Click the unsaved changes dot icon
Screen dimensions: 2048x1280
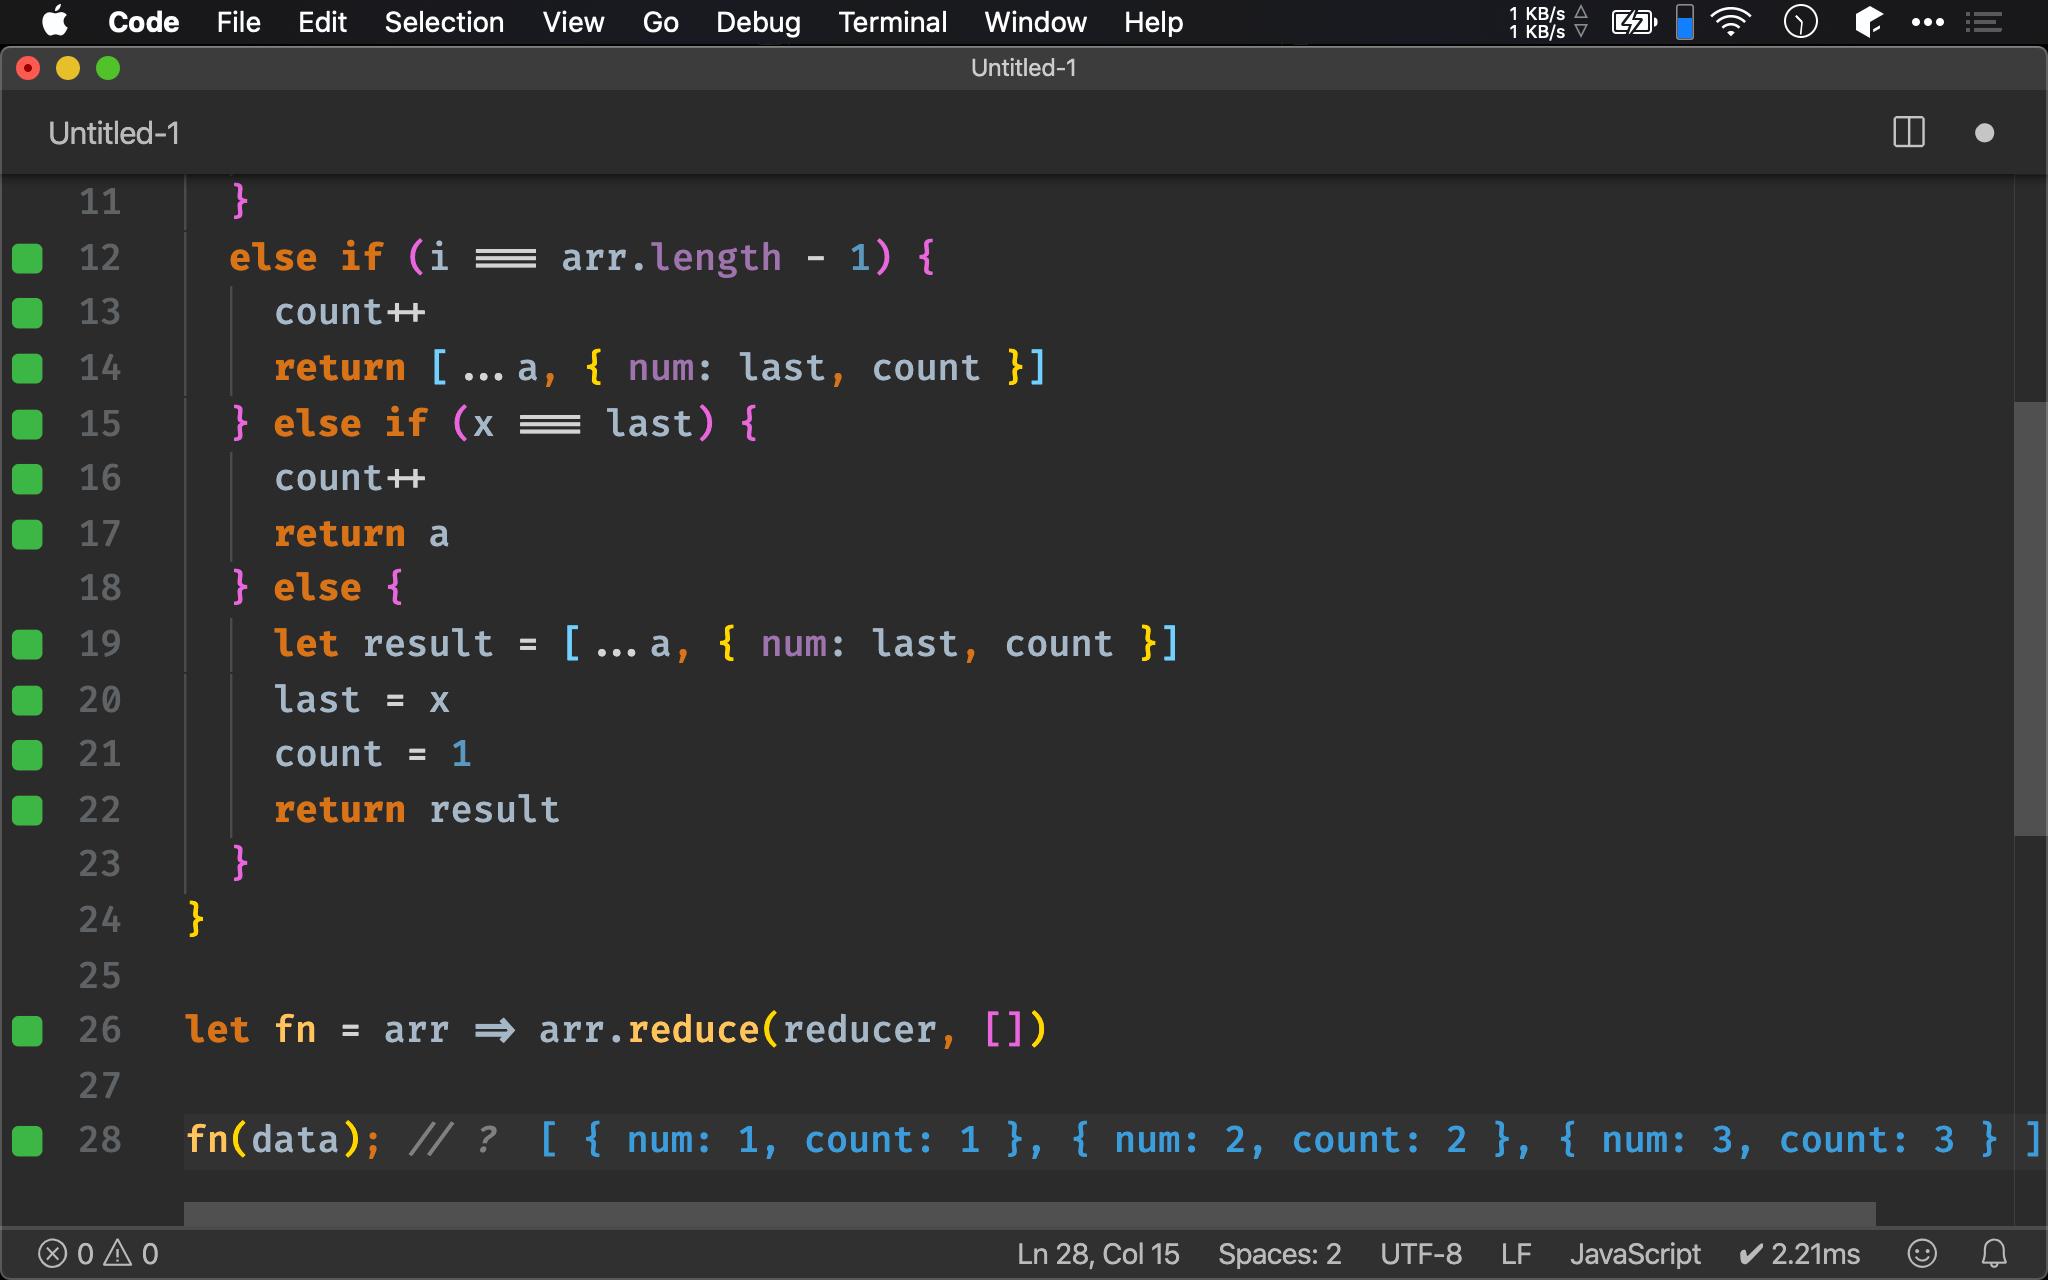coord(1984,133)
